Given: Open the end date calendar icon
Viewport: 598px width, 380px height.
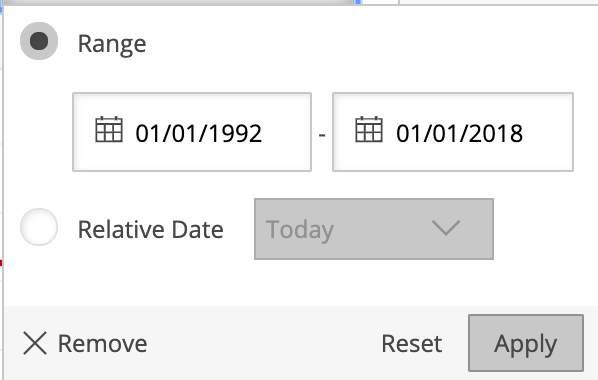Looking at the screenshot, I should coord(369,130).
